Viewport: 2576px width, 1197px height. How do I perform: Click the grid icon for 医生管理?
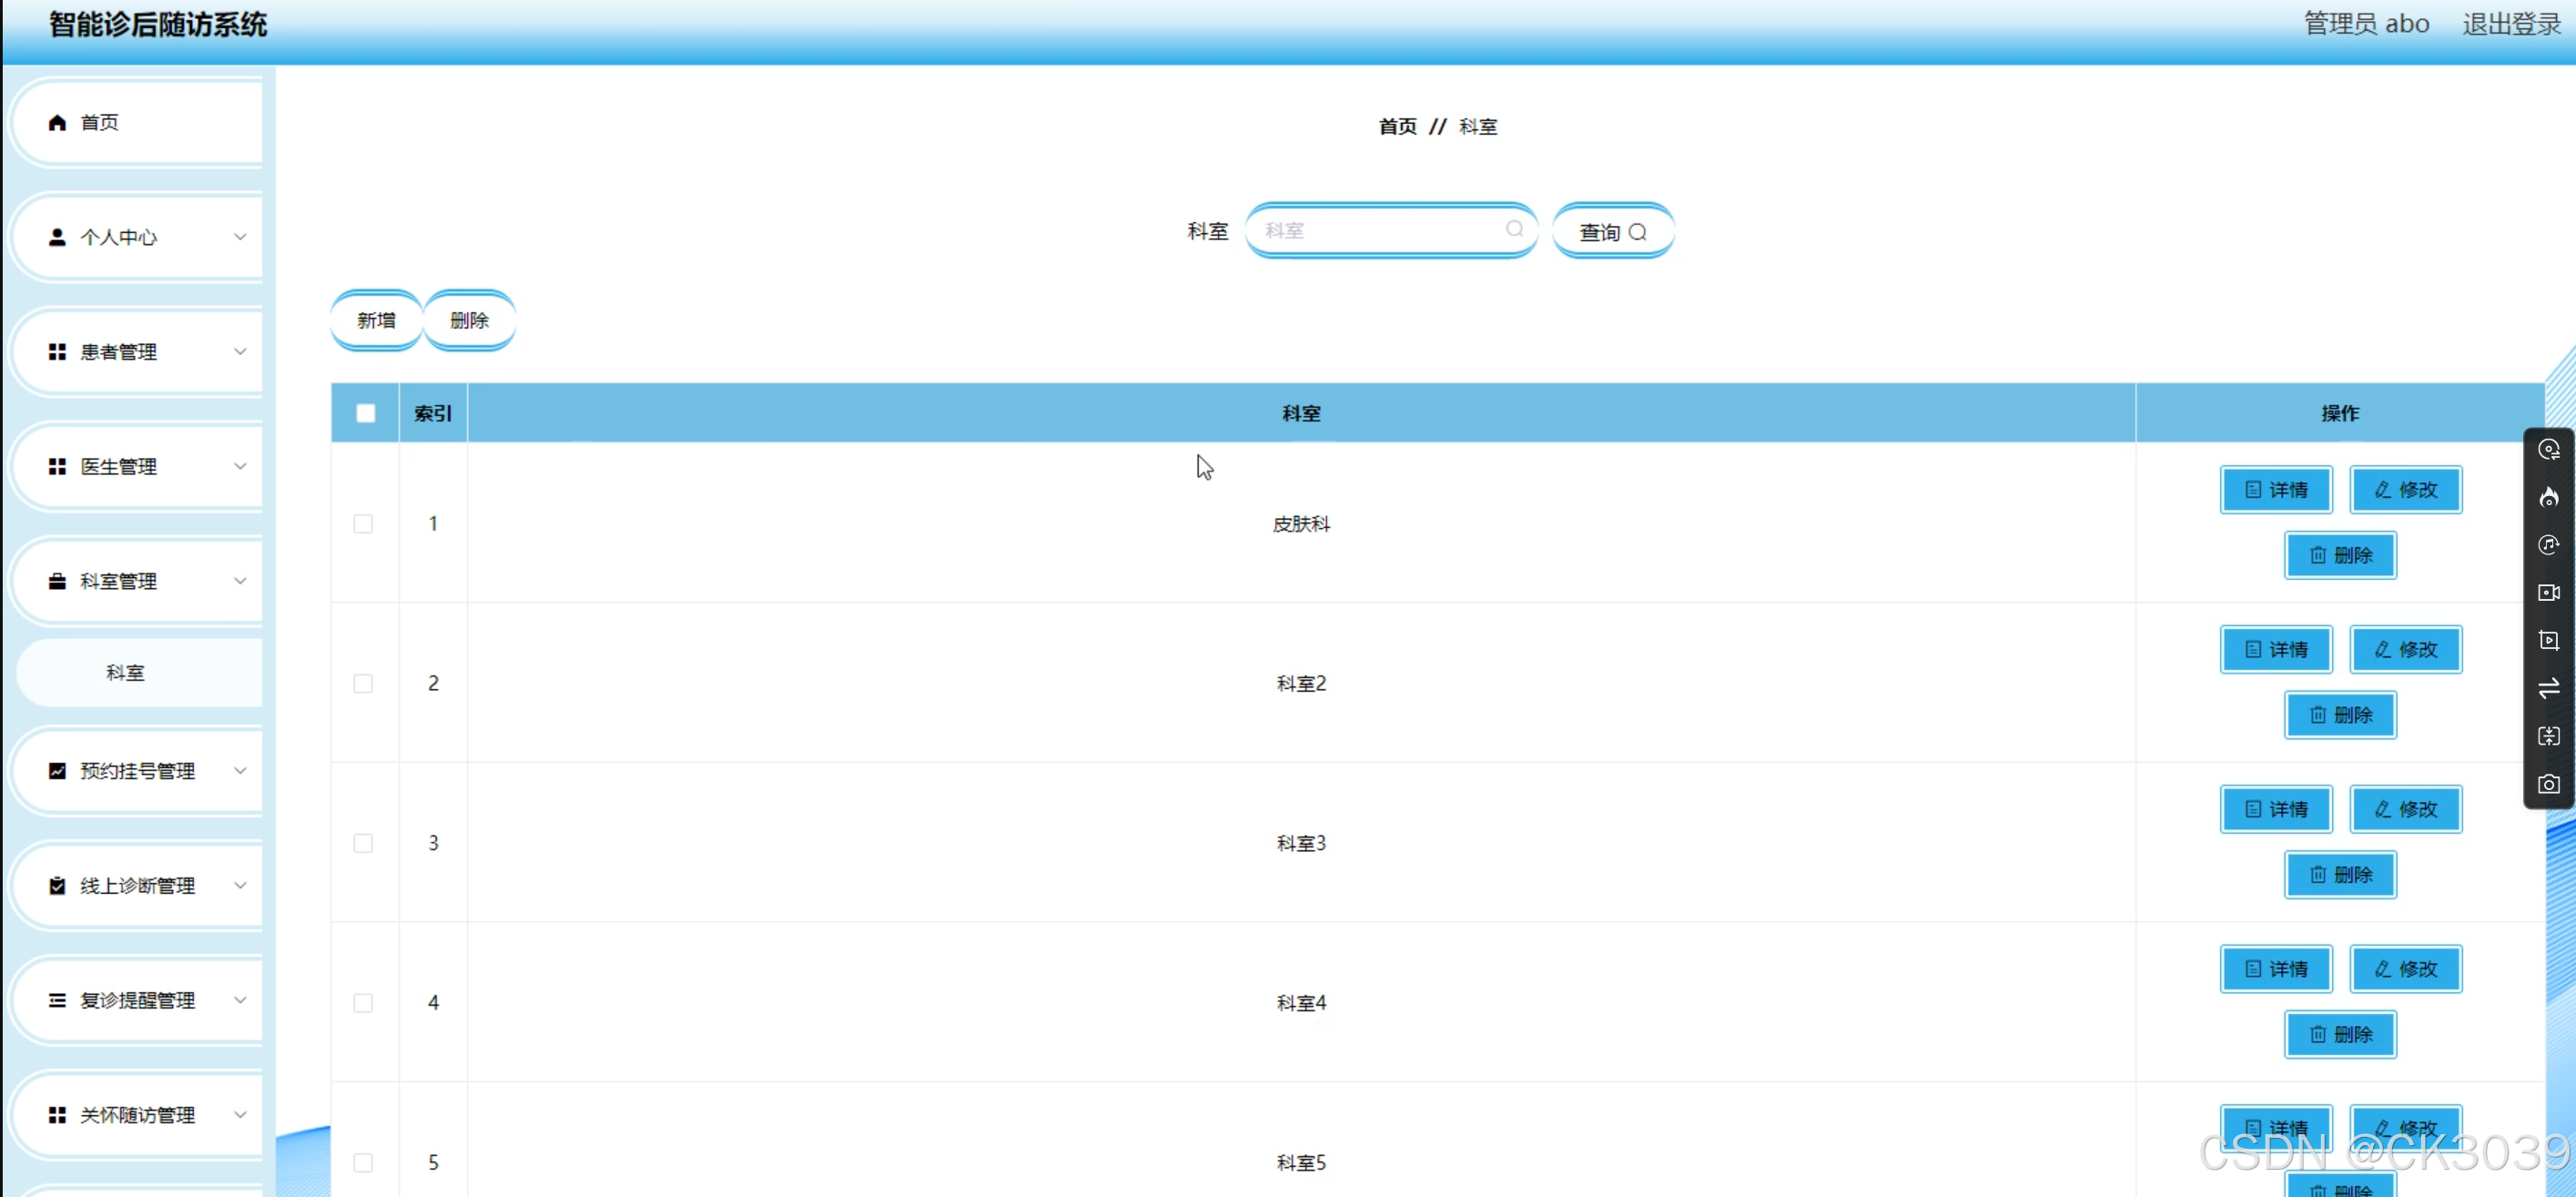[57, 466]
